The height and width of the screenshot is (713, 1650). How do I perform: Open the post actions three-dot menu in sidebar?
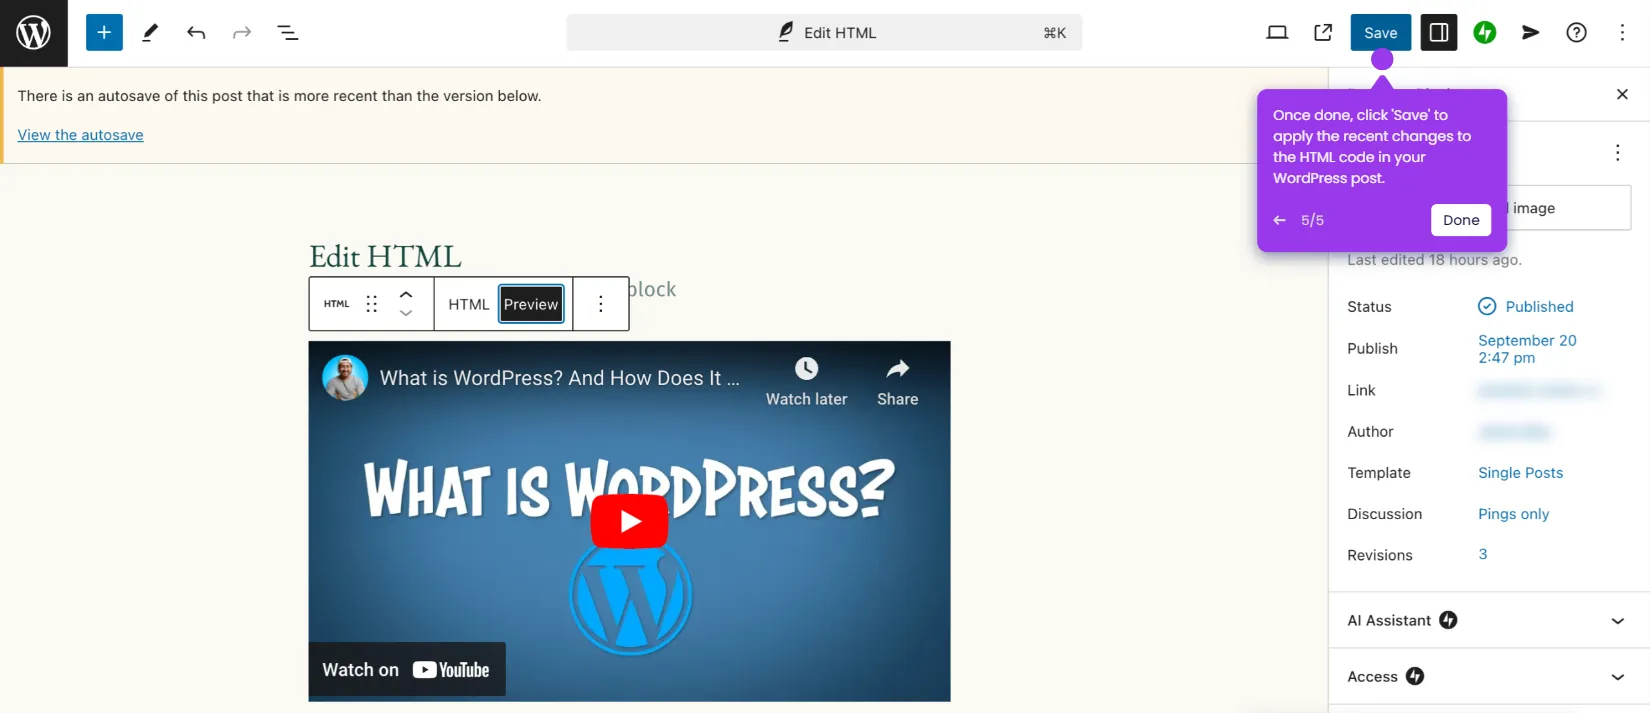click(1617, 153)
